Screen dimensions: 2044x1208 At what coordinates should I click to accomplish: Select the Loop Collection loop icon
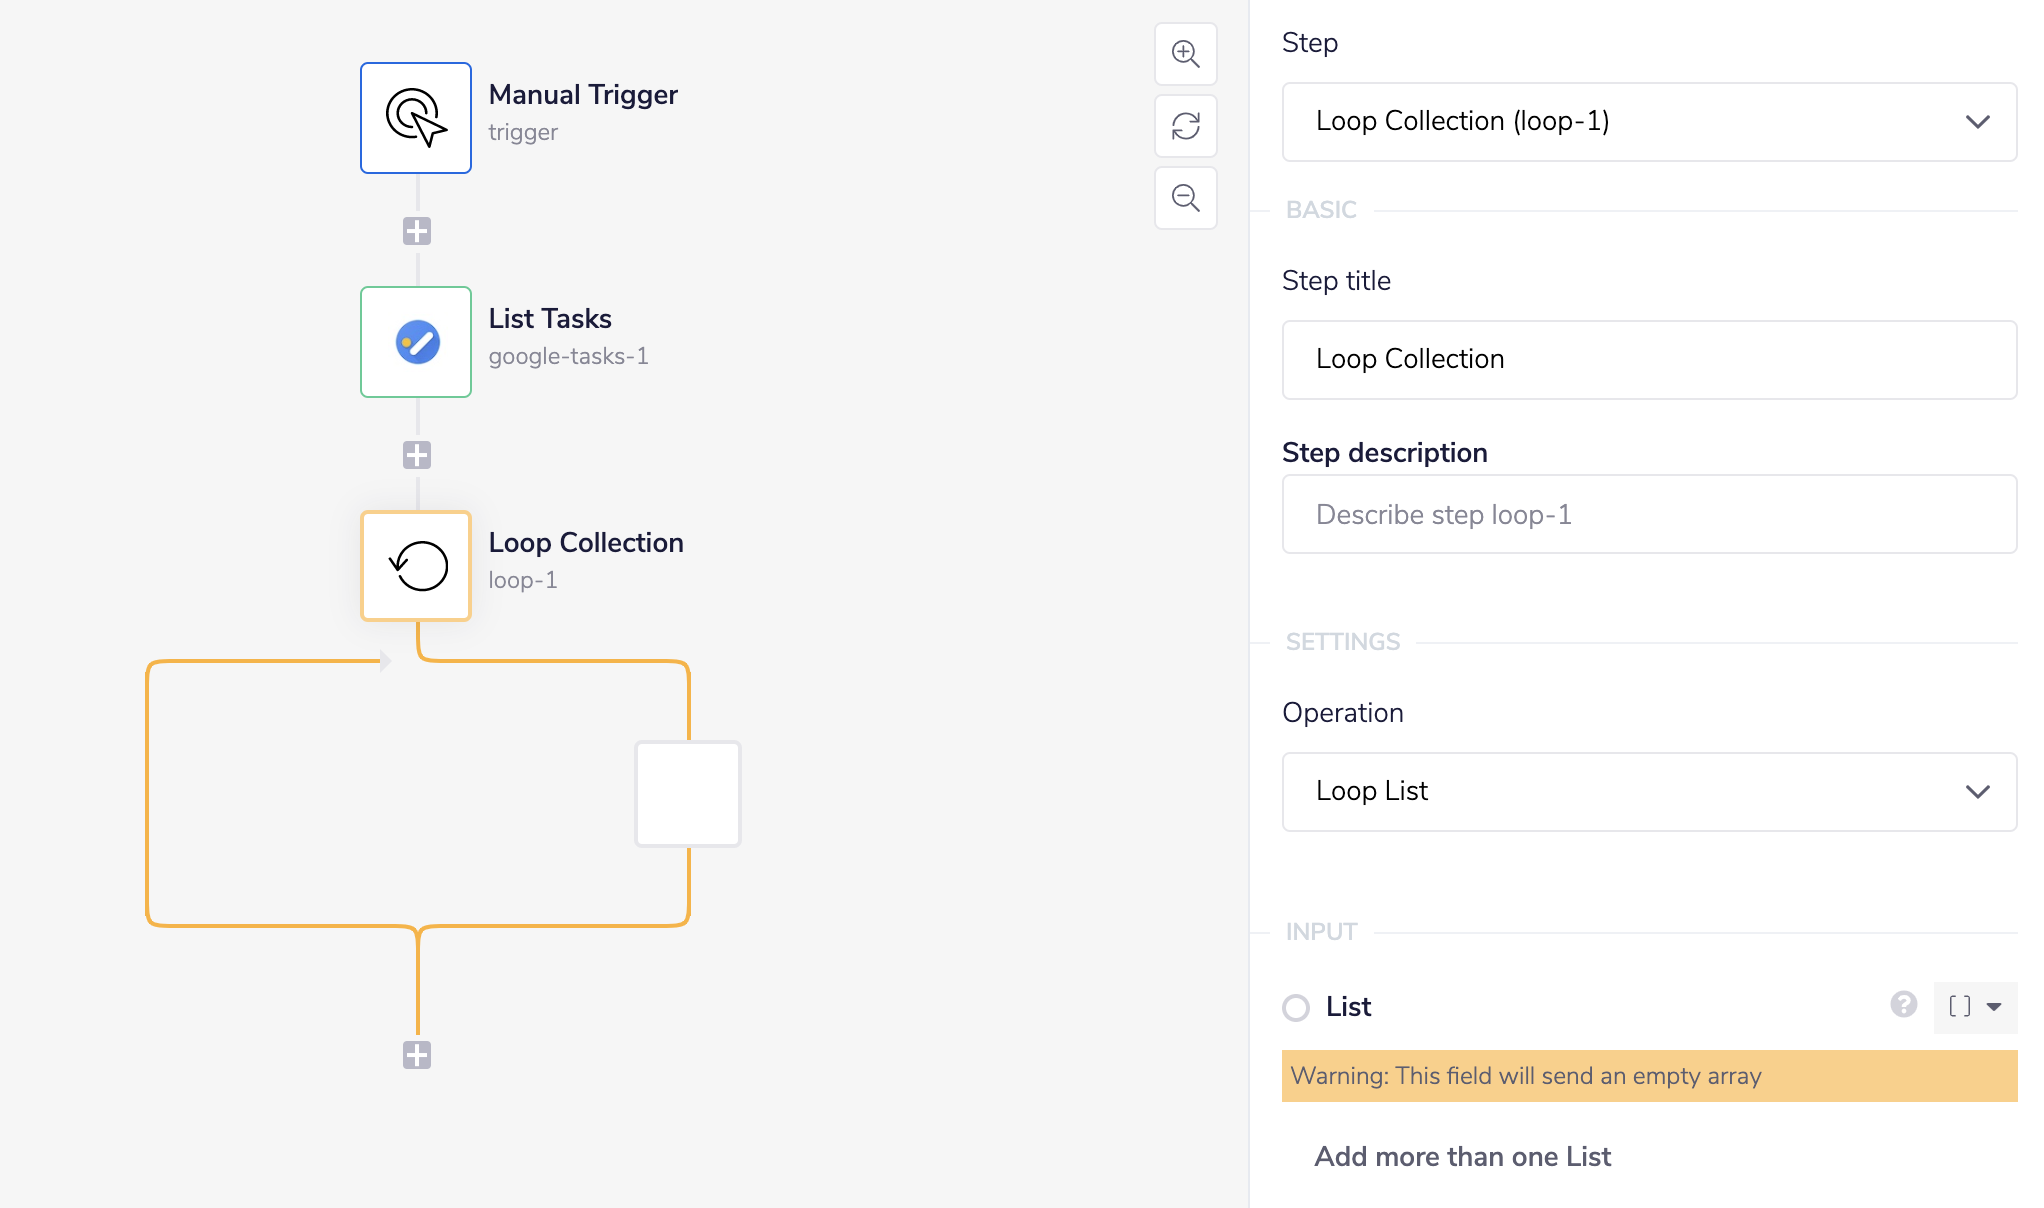coord(415,565)
